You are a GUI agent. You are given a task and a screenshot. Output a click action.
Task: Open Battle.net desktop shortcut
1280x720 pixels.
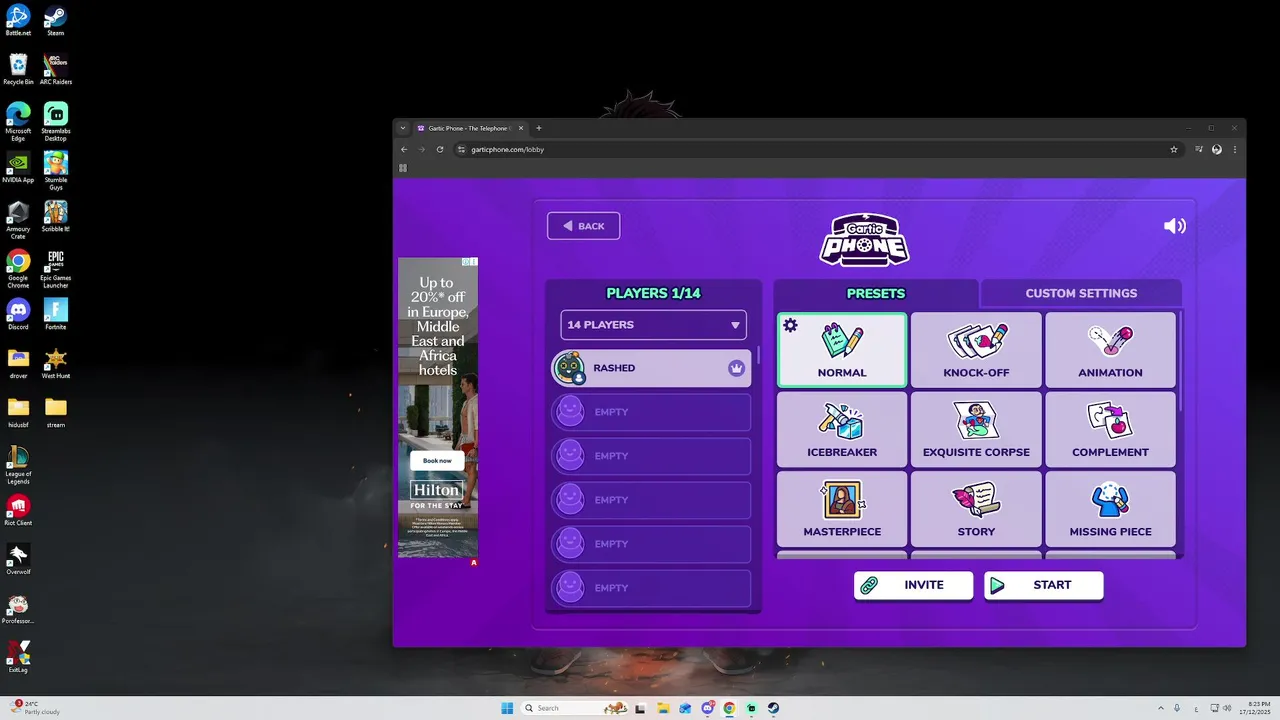[18, 20]
